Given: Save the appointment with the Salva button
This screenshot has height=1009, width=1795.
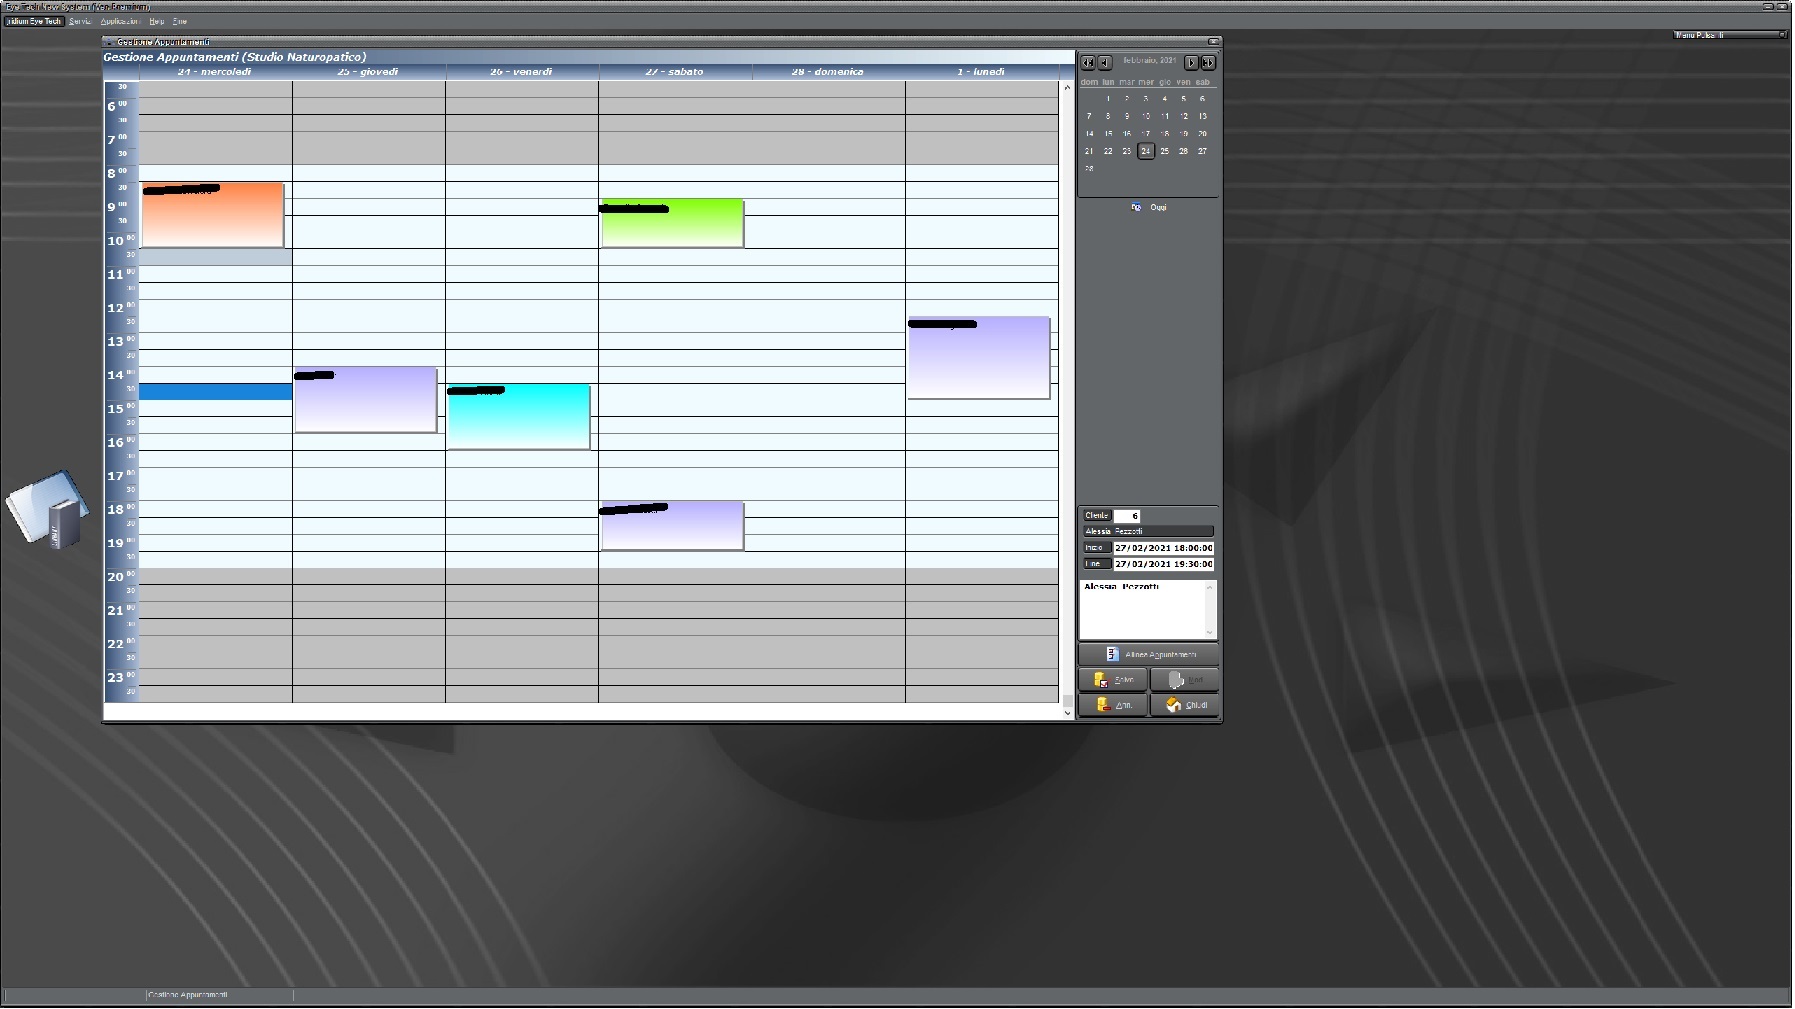Looking at the screenshot, I should tap(1113, 680).
